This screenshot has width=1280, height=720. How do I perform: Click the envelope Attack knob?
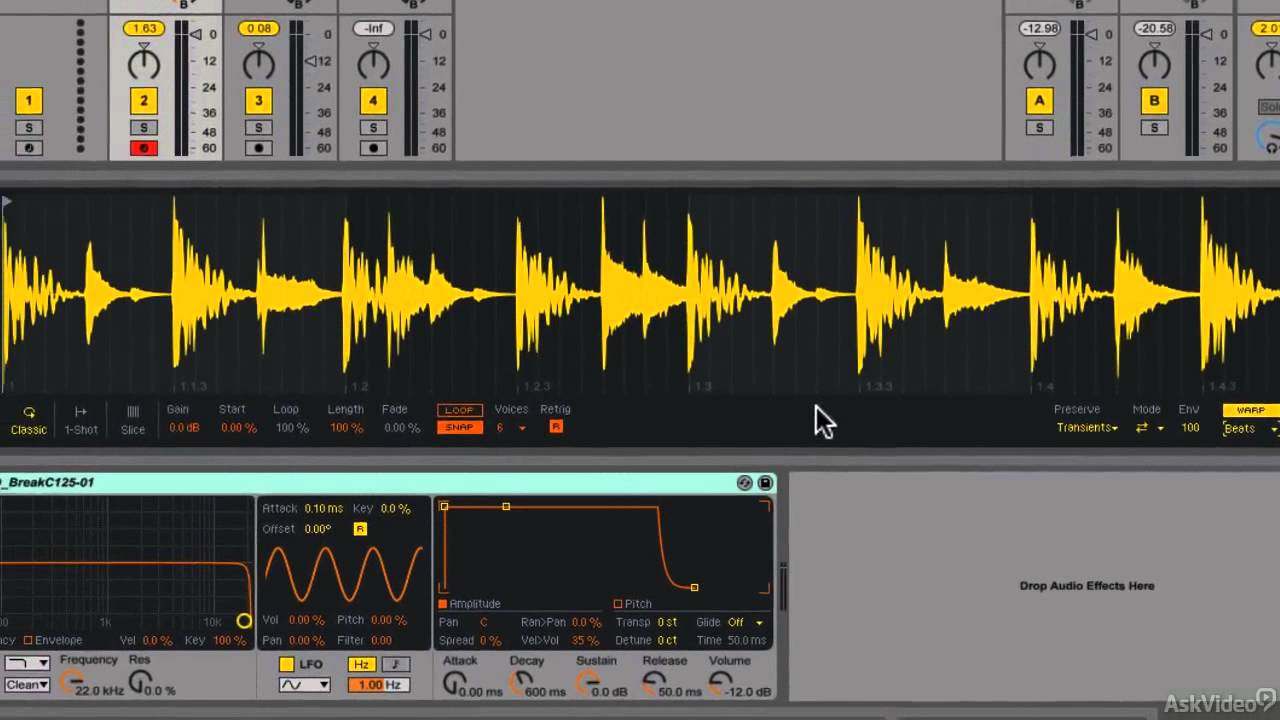coord(455,682)
